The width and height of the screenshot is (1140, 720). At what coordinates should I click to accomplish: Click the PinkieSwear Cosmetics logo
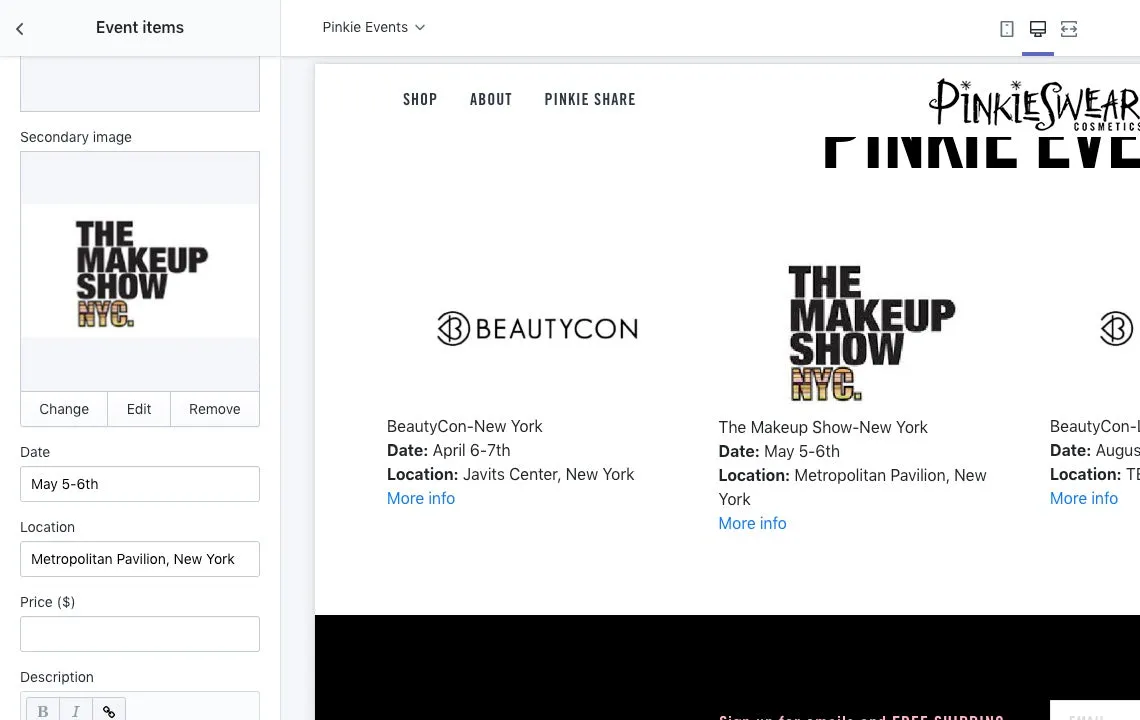[1034, 104]
